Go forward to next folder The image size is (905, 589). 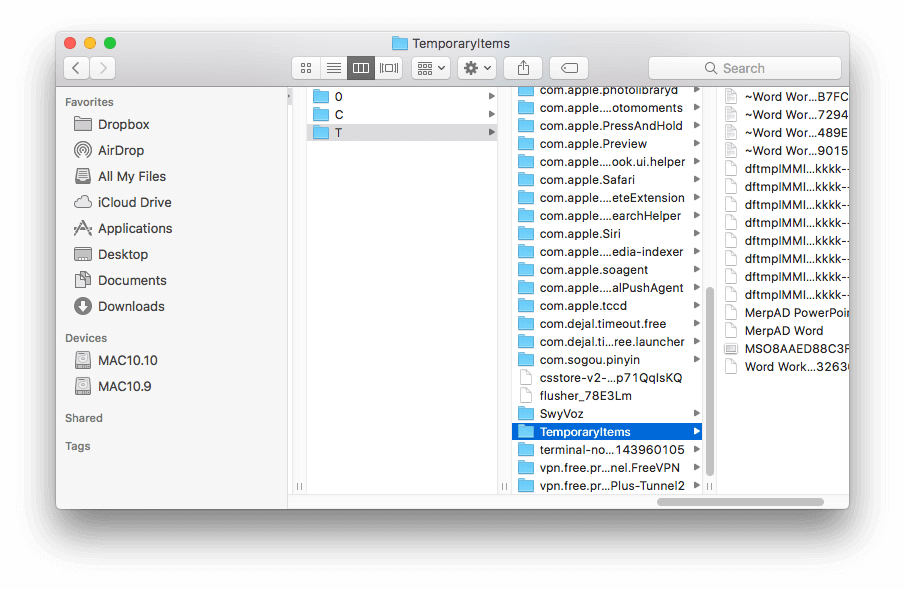tap(102, 68)
